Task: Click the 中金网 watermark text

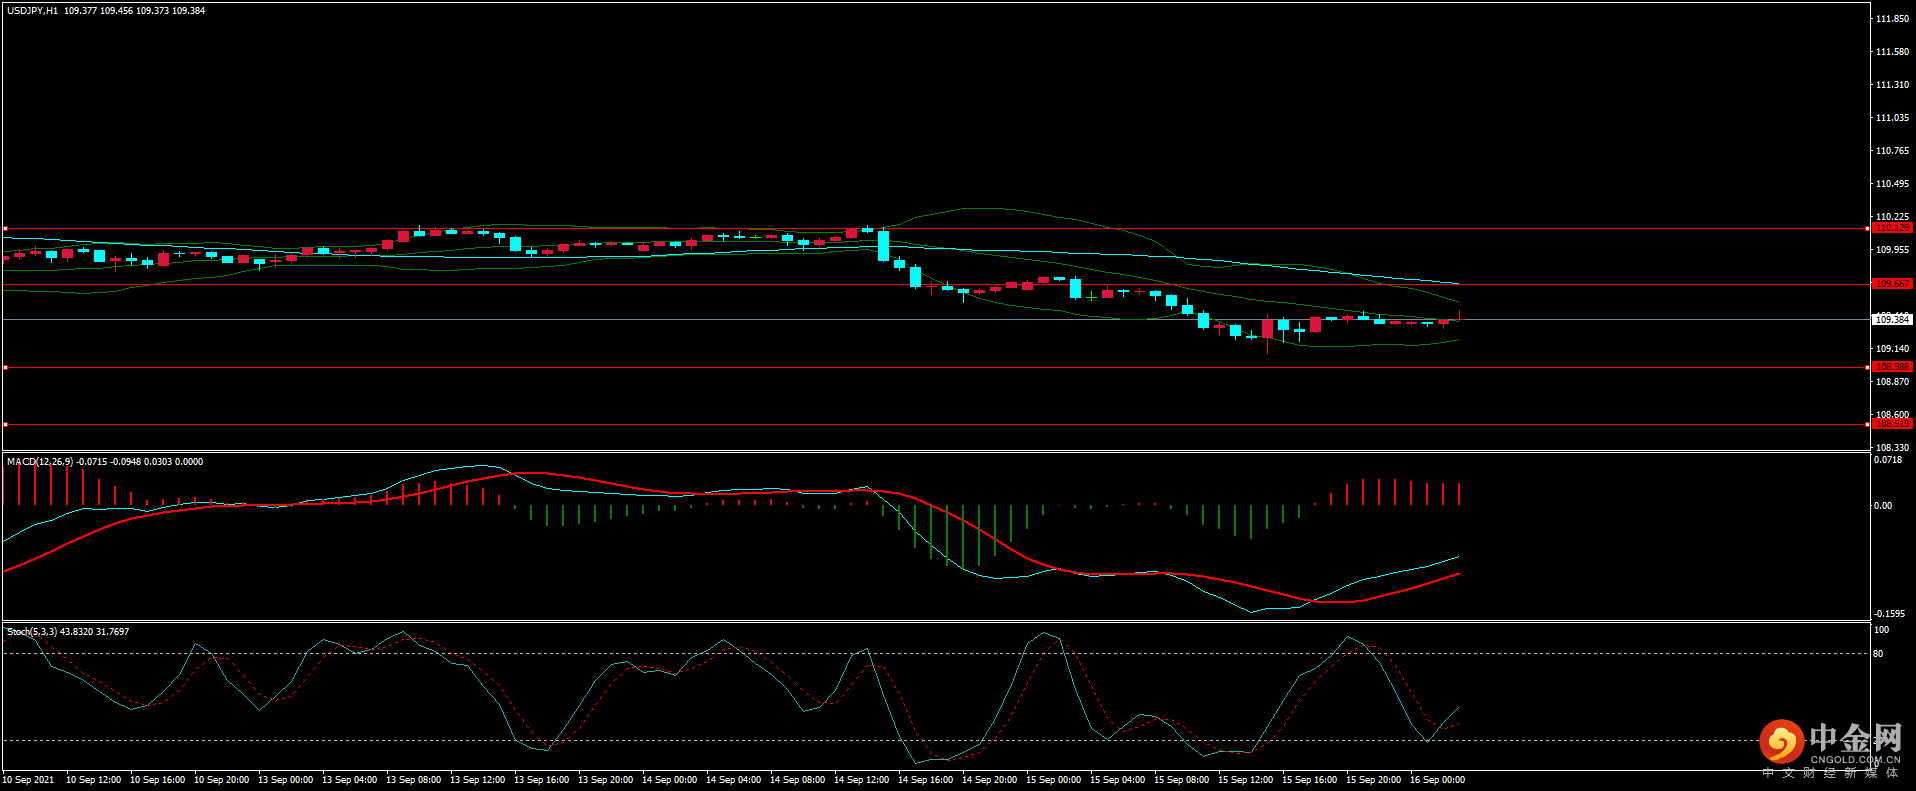Action: click(x=1855, y=738)
